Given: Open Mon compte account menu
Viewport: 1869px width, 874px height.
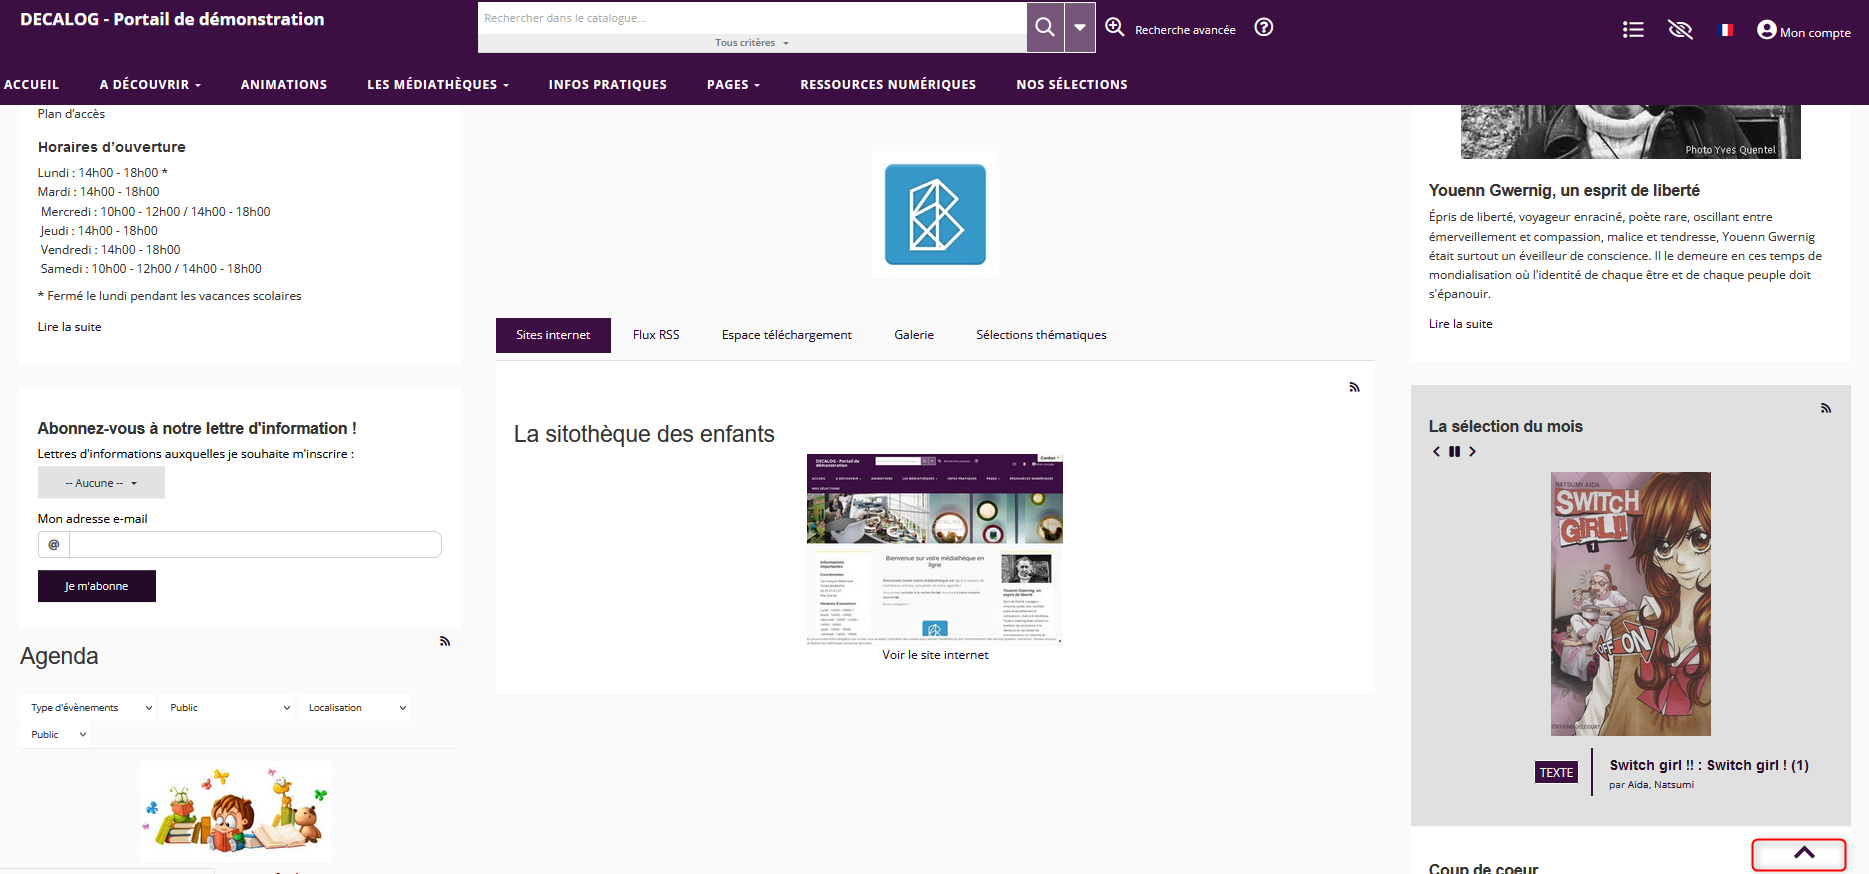Looking at the screenshot, I should coord(1804,31).
